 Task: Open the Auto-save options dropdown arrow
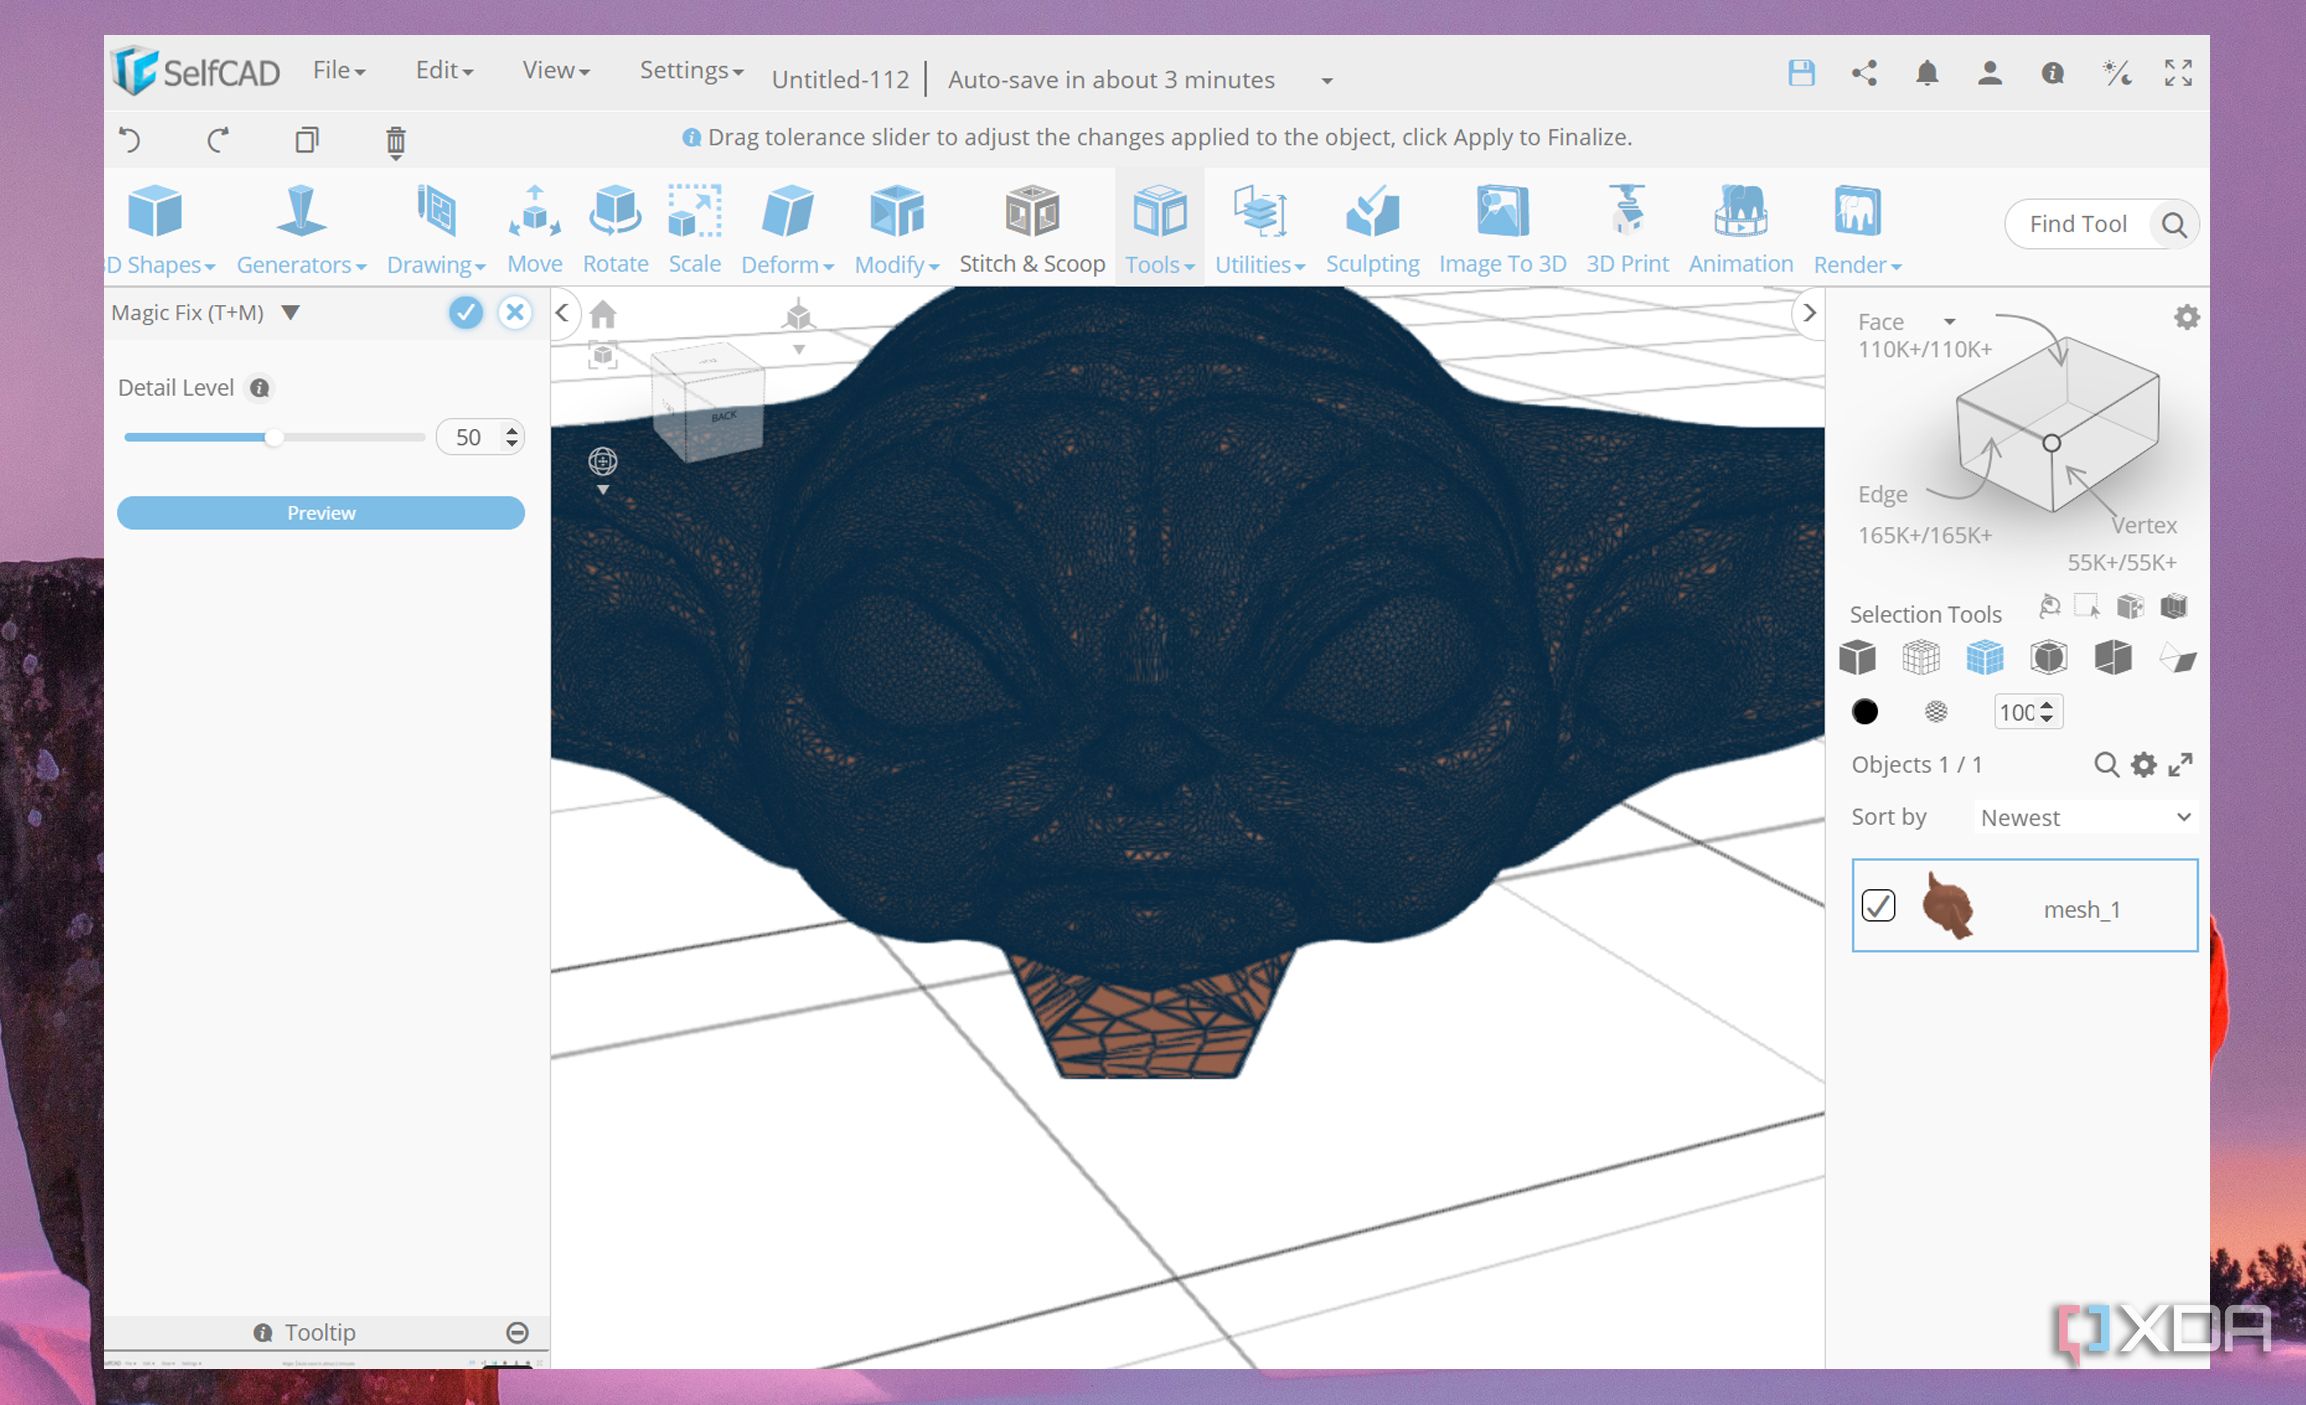1327,81
